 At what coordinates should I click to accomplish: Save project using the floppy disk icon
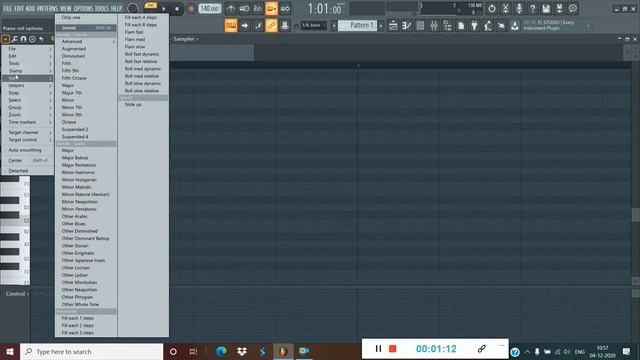coord(546,8)
